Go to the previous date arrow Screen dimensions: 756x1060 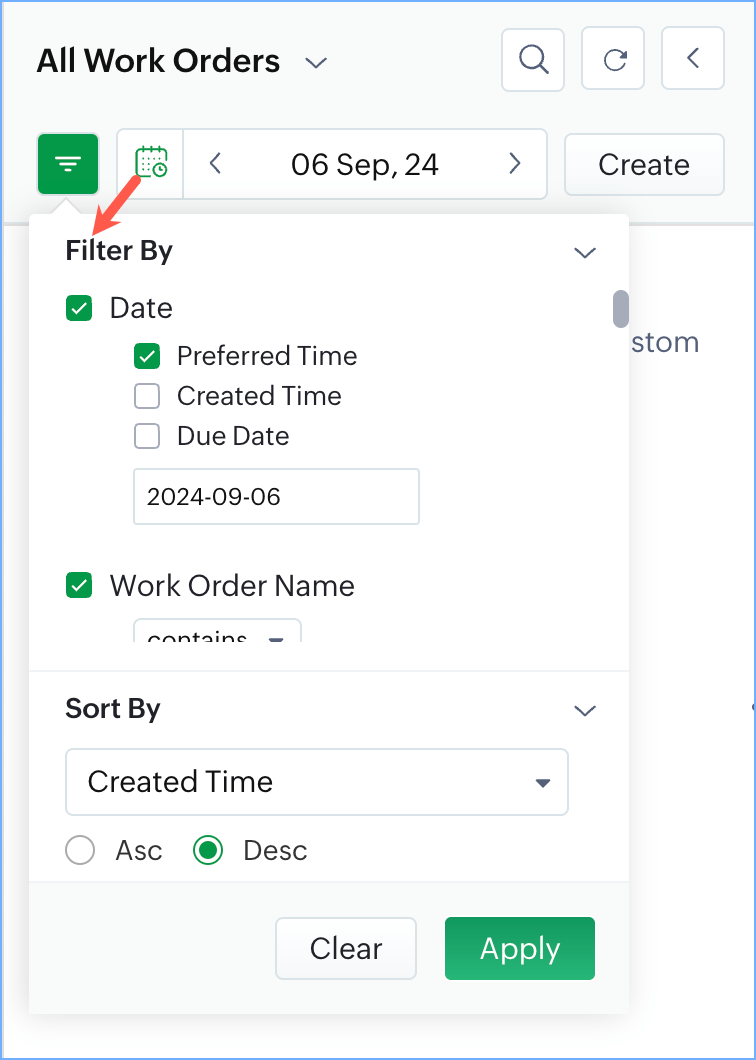(x=215, y=164)
